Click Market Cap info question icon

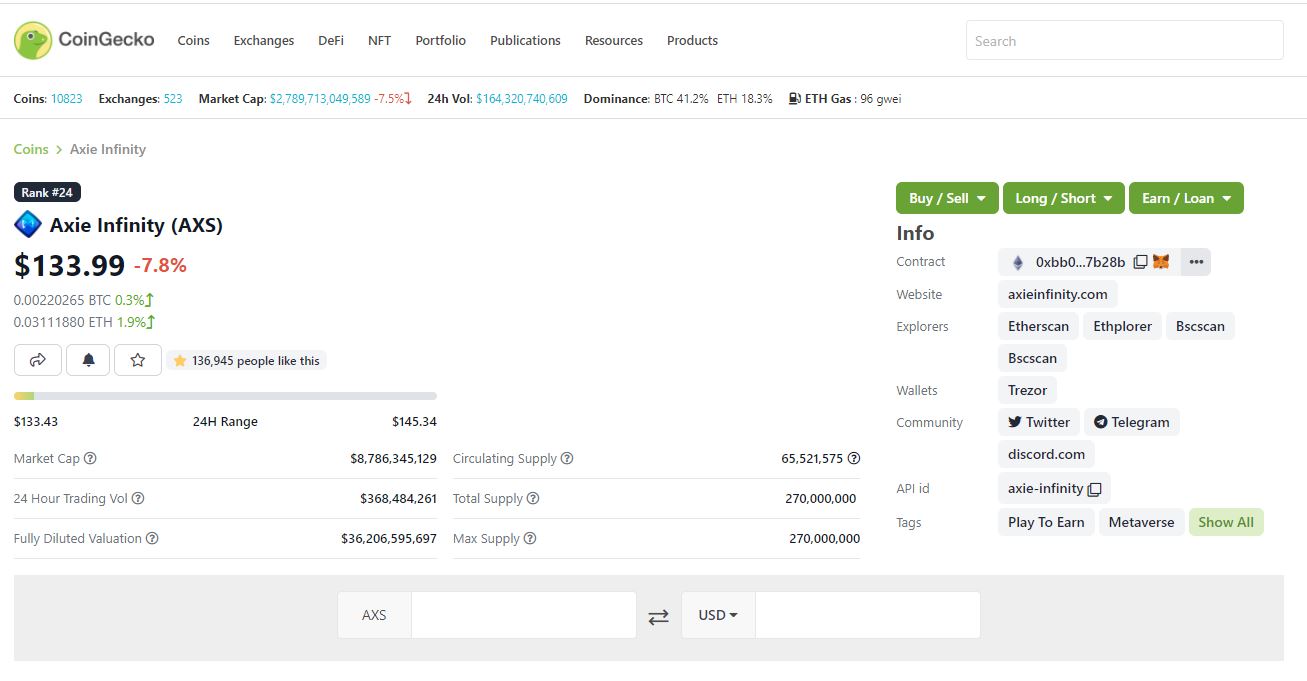(90, 458)
